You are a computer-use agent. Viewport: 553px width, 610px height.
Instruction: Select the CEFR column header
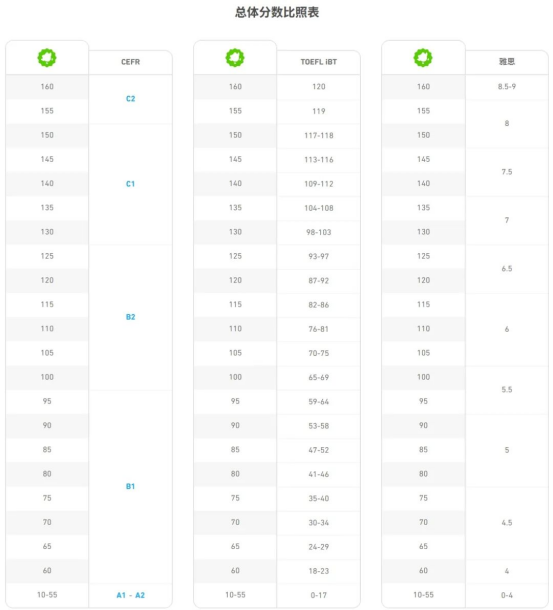click(130, 62)
